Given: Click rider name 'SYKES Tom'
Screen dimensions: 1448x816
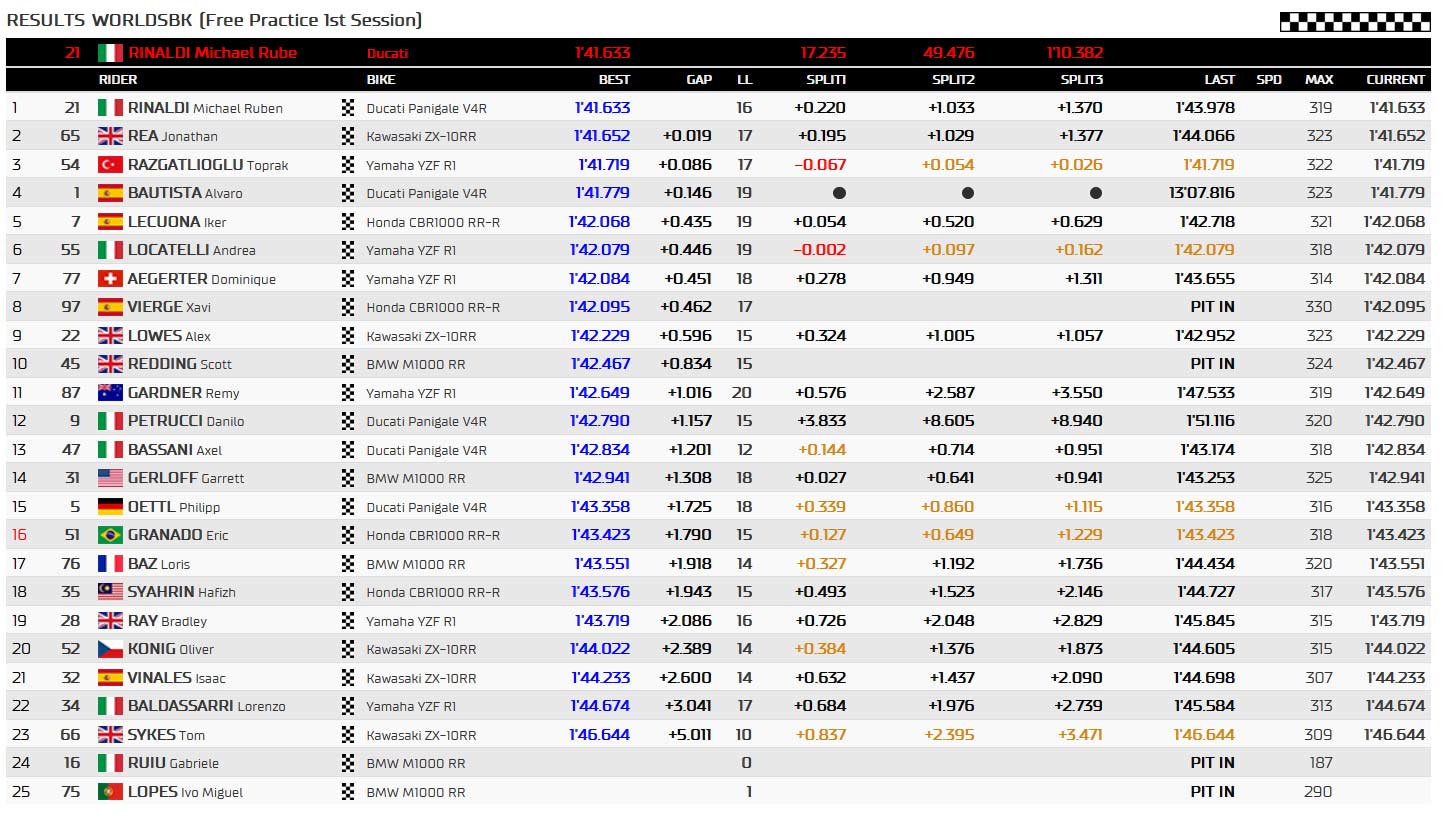Looking at the screenshot, I should coord(166,734).
